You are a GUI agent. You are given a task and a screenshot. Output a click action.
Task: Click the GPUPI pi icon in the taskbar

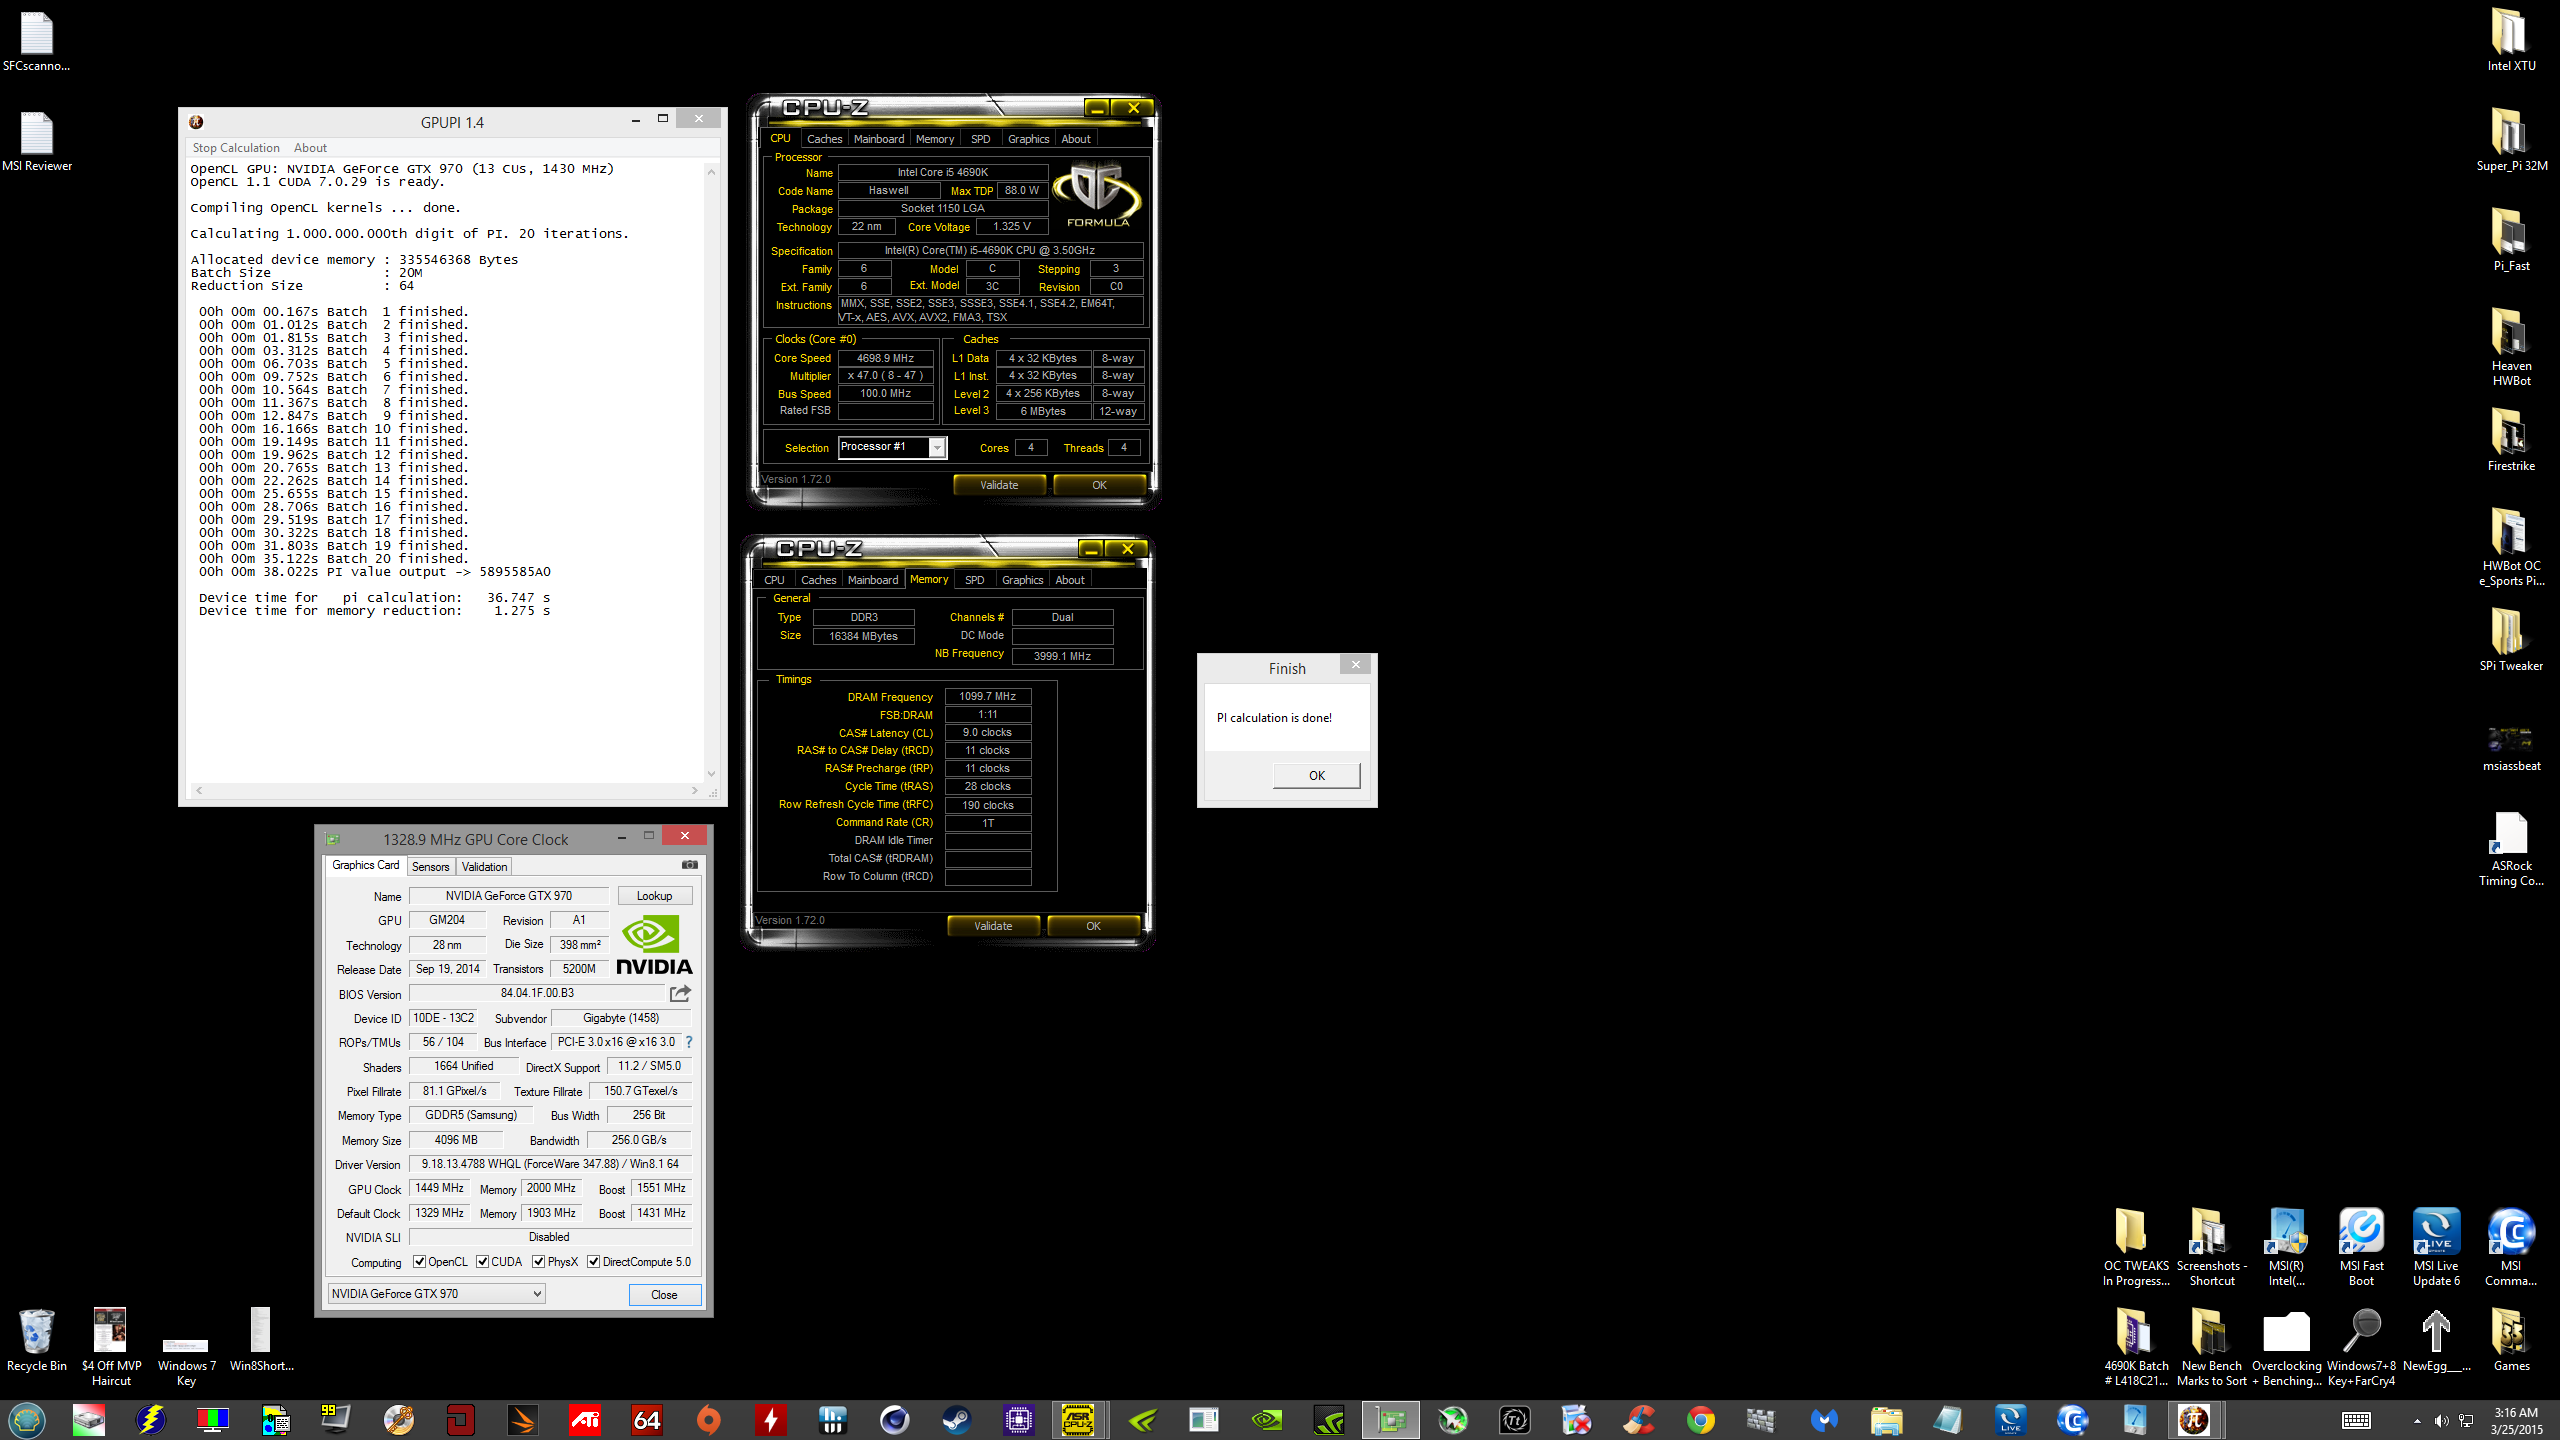coord(2194,1419)
